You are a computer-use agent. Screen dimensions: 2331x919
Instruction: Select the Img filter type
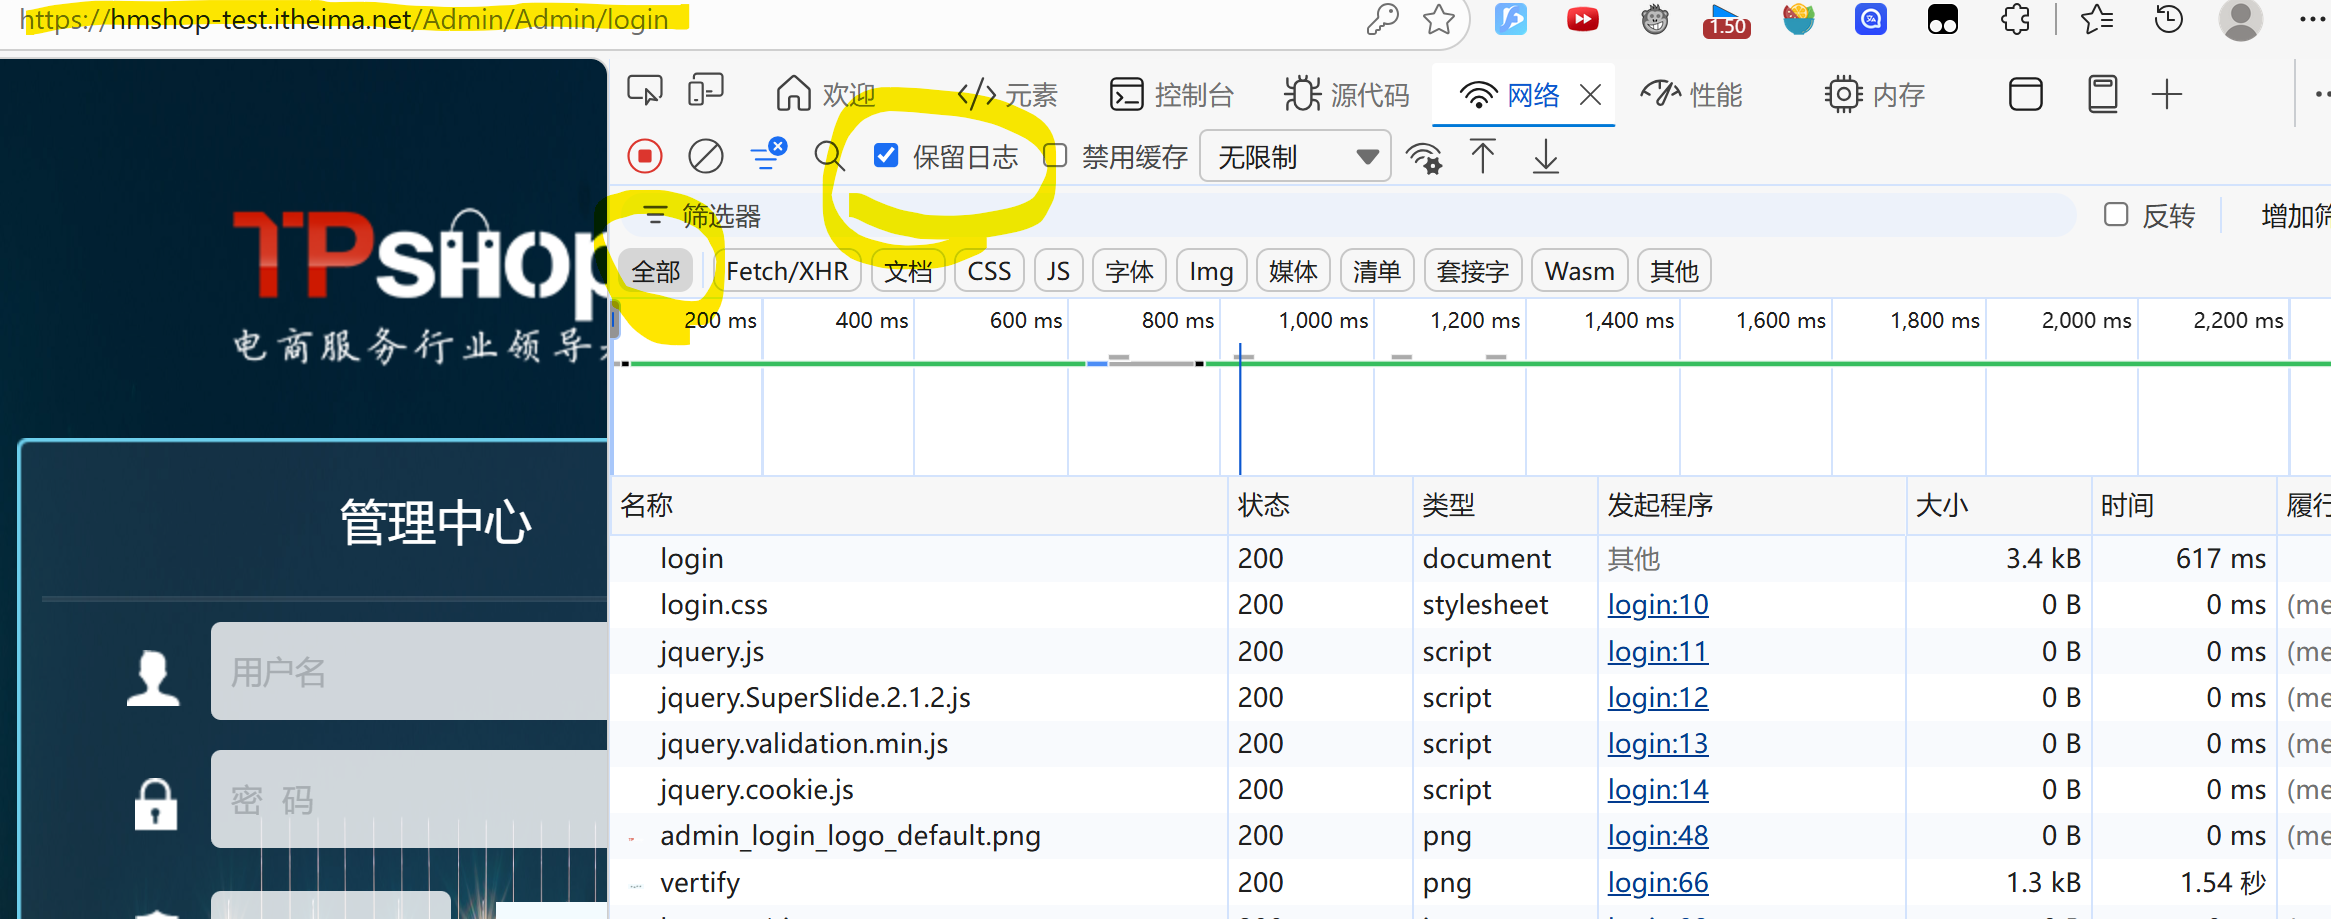[x=1211, y=271]
